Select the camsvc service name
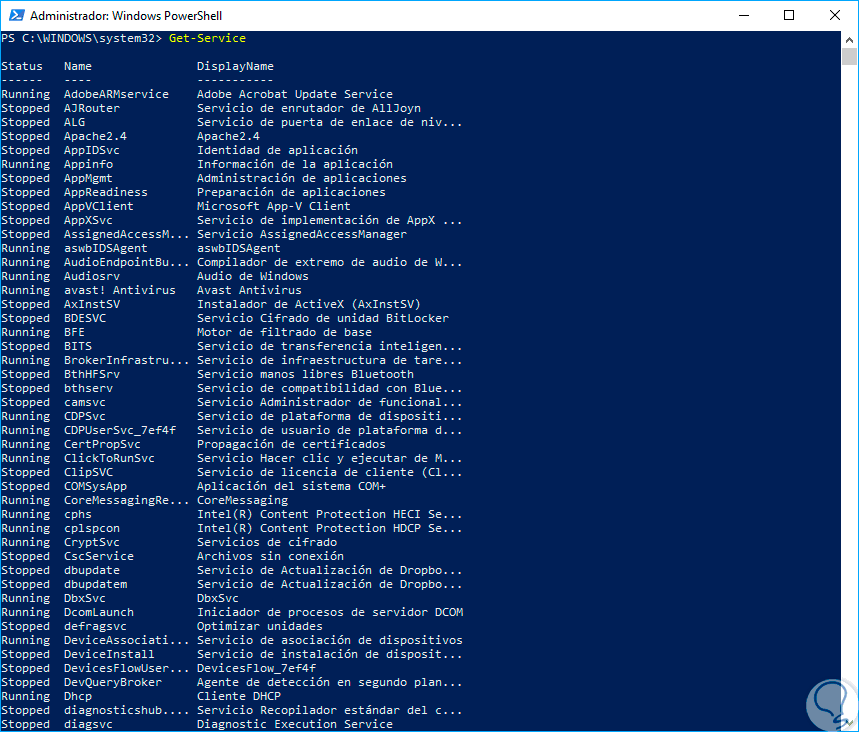 pos(85,403)
